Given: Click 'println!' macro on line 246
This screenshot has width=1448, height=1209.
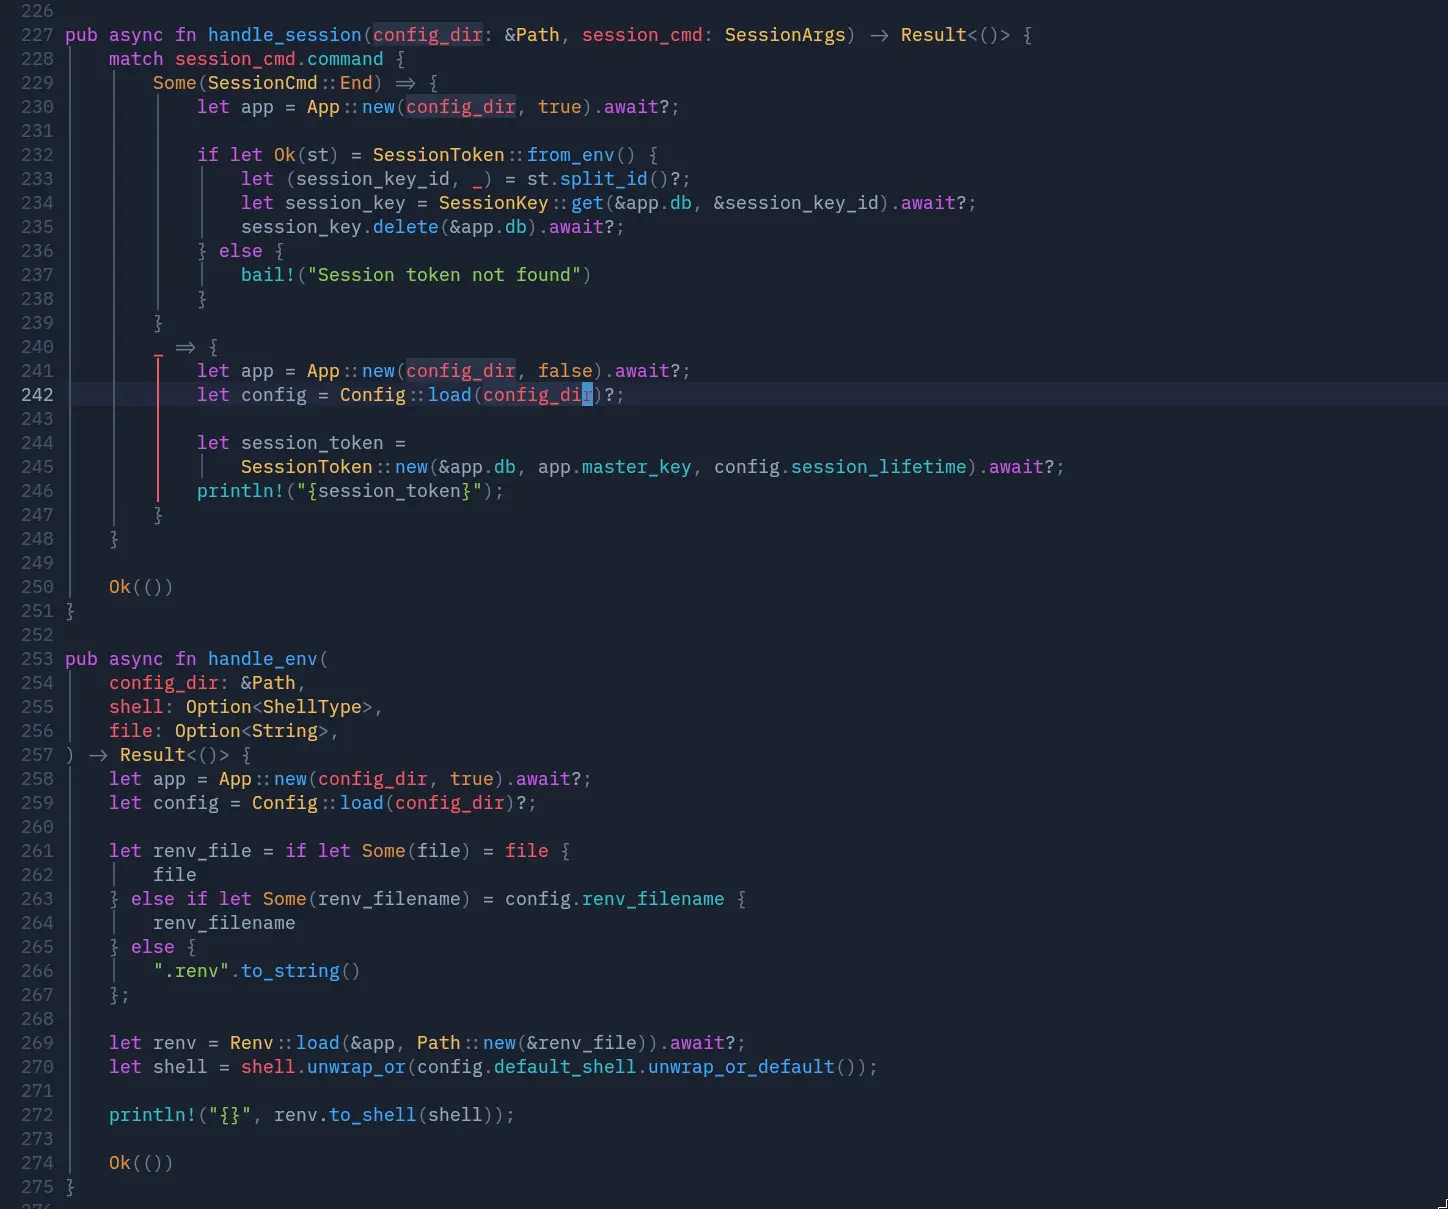Looking at the screenshot, I should point(241,491).
